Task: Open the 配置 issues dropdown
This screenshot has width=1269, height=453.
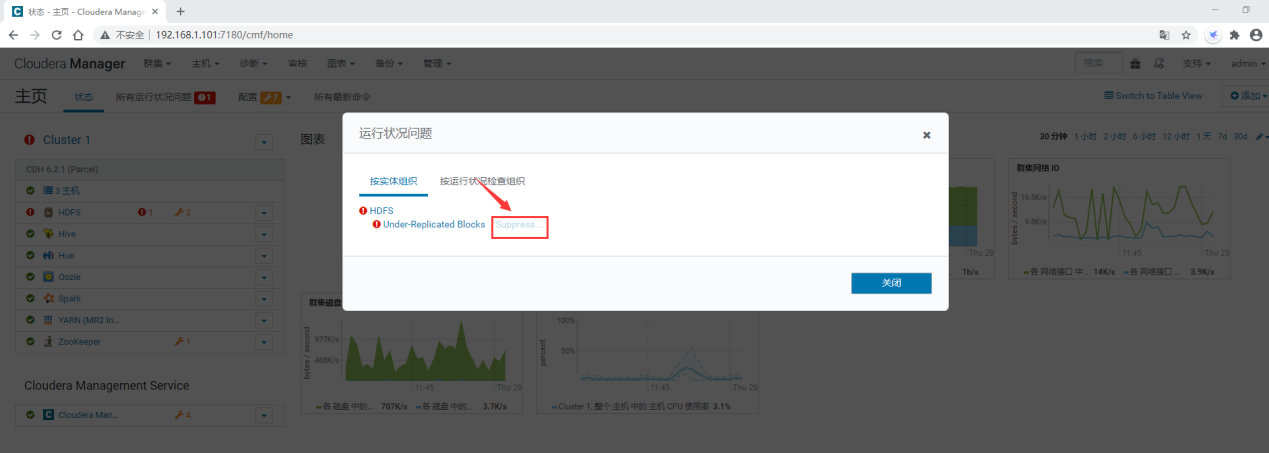Action: coord(264,97)
